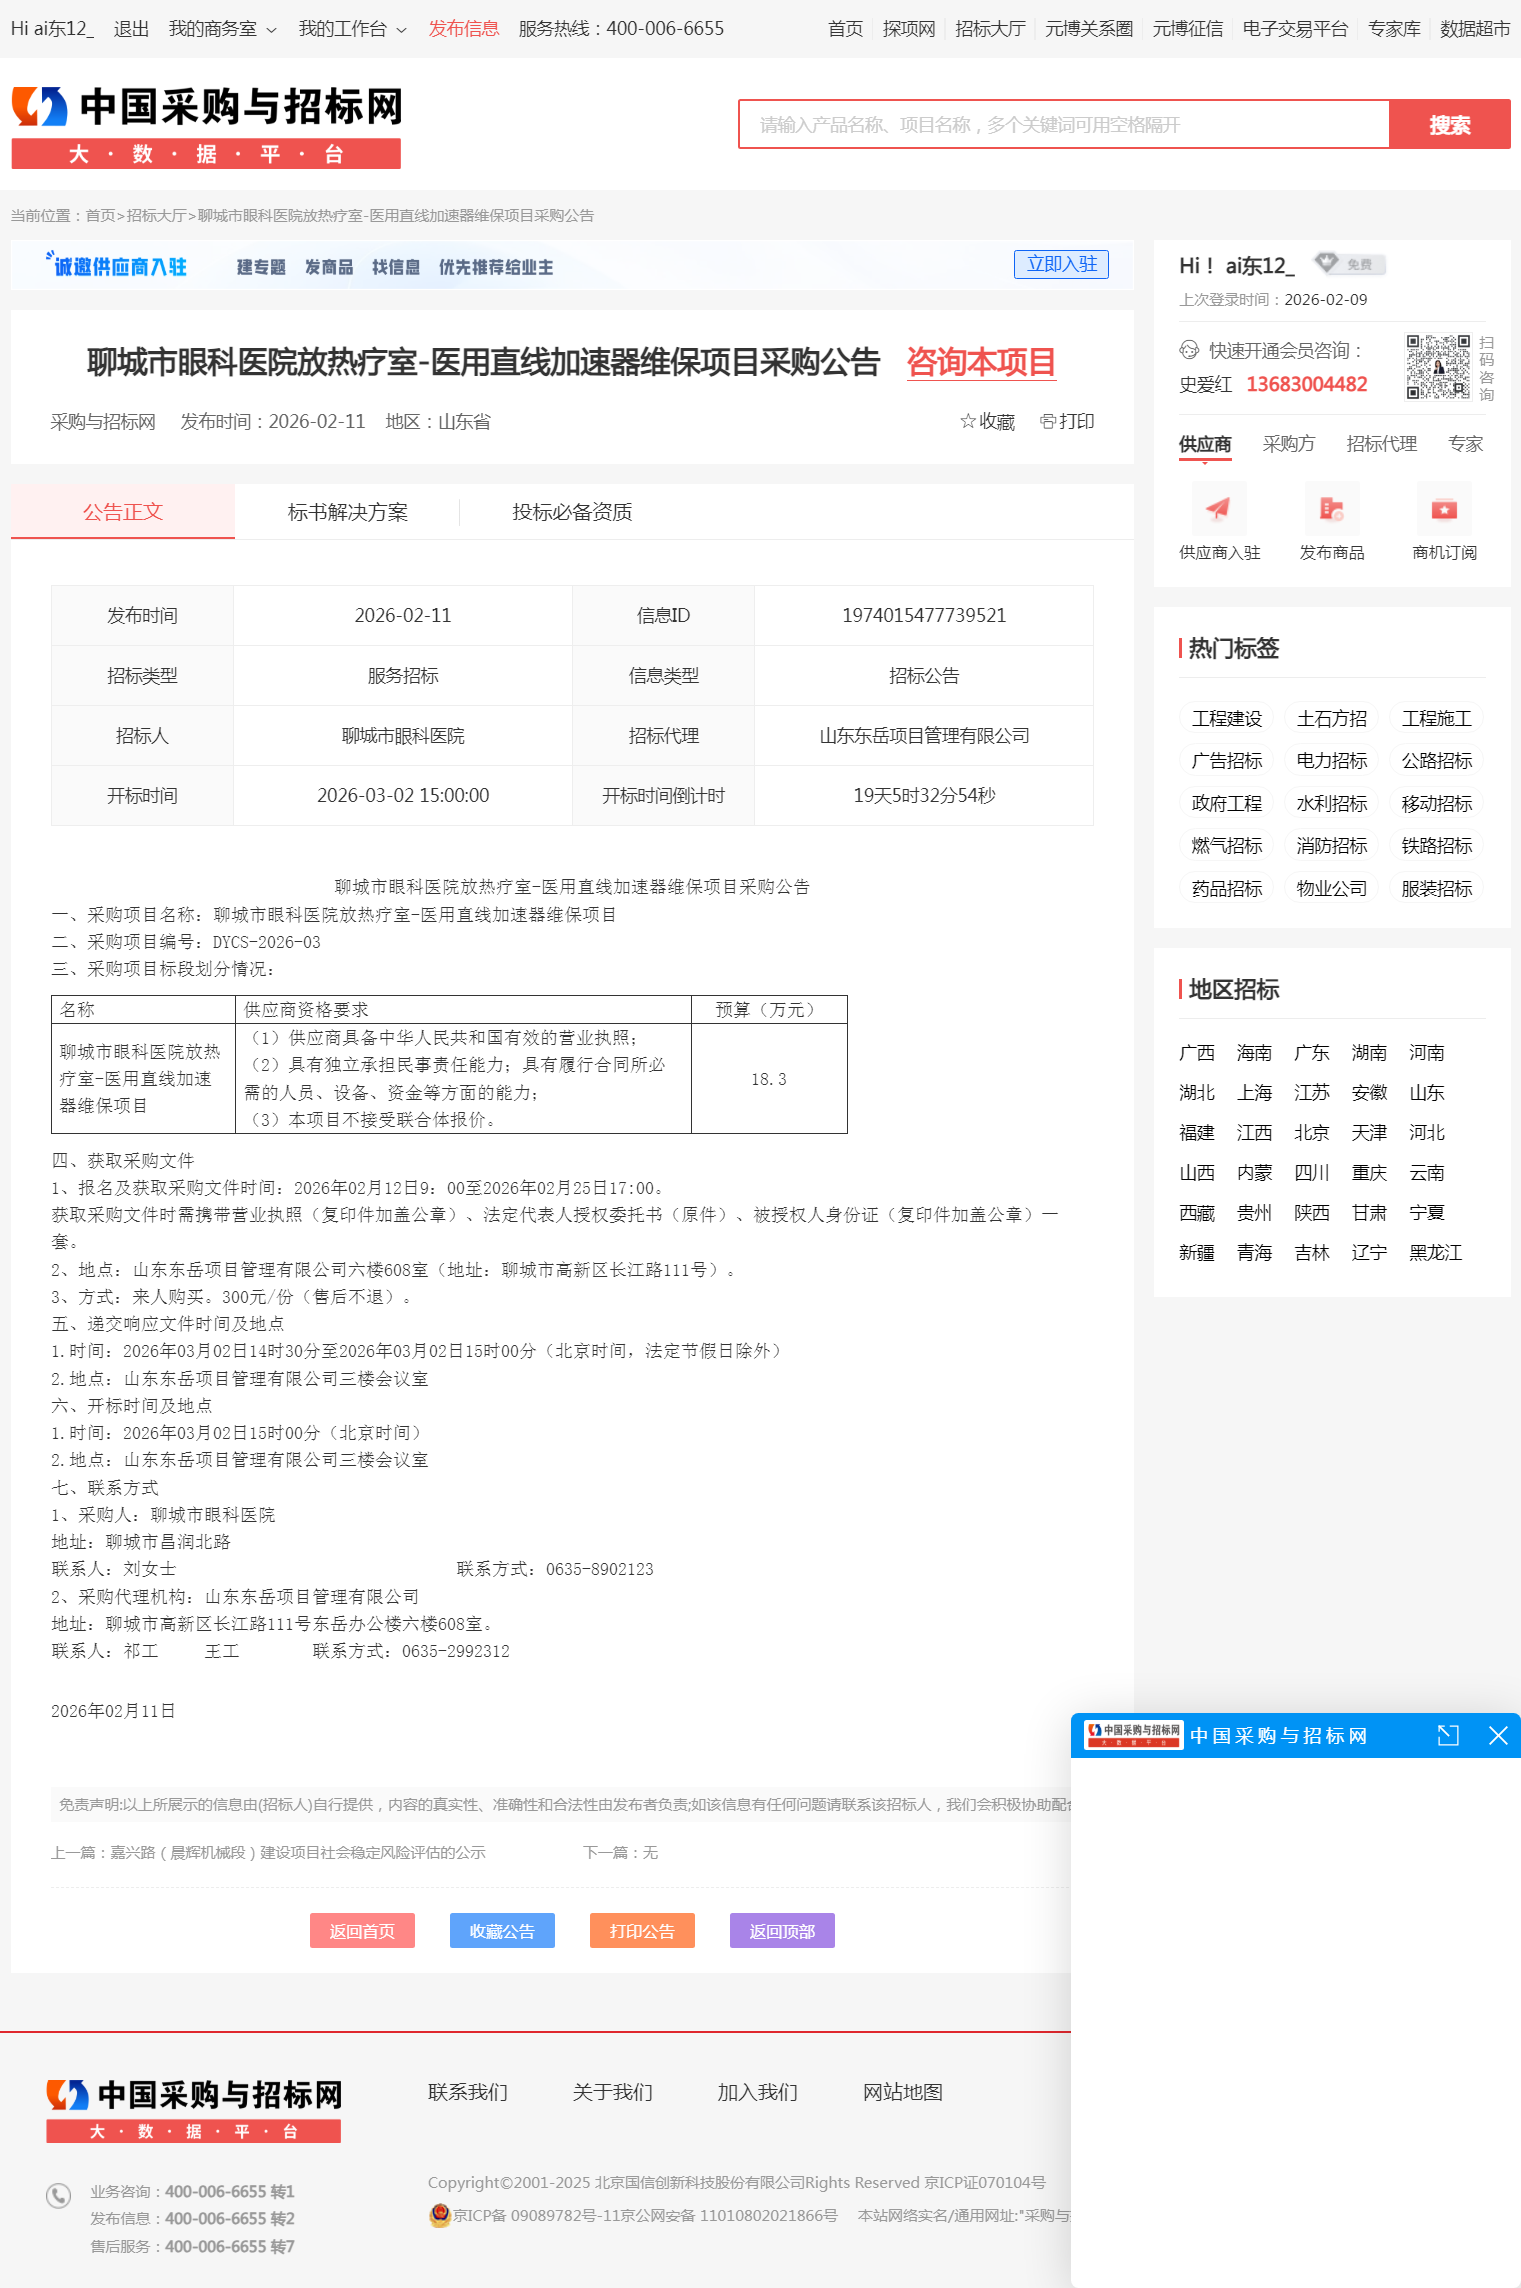Image resolution: width=1521 pixels, height=2288 pixels.
Task: Click 首页 breadcrumb link
Action: coord(100,215)
